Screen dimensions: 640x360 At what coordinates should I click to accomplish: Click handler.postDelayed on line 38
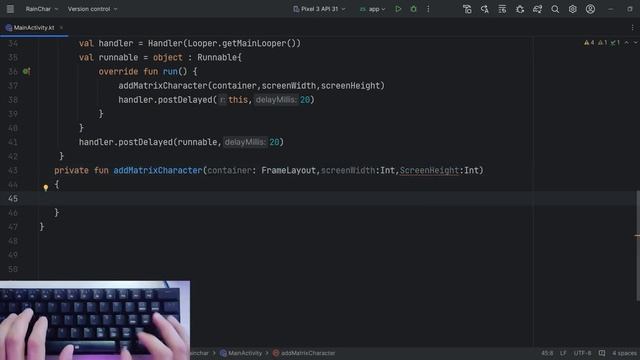click(165, 100)
